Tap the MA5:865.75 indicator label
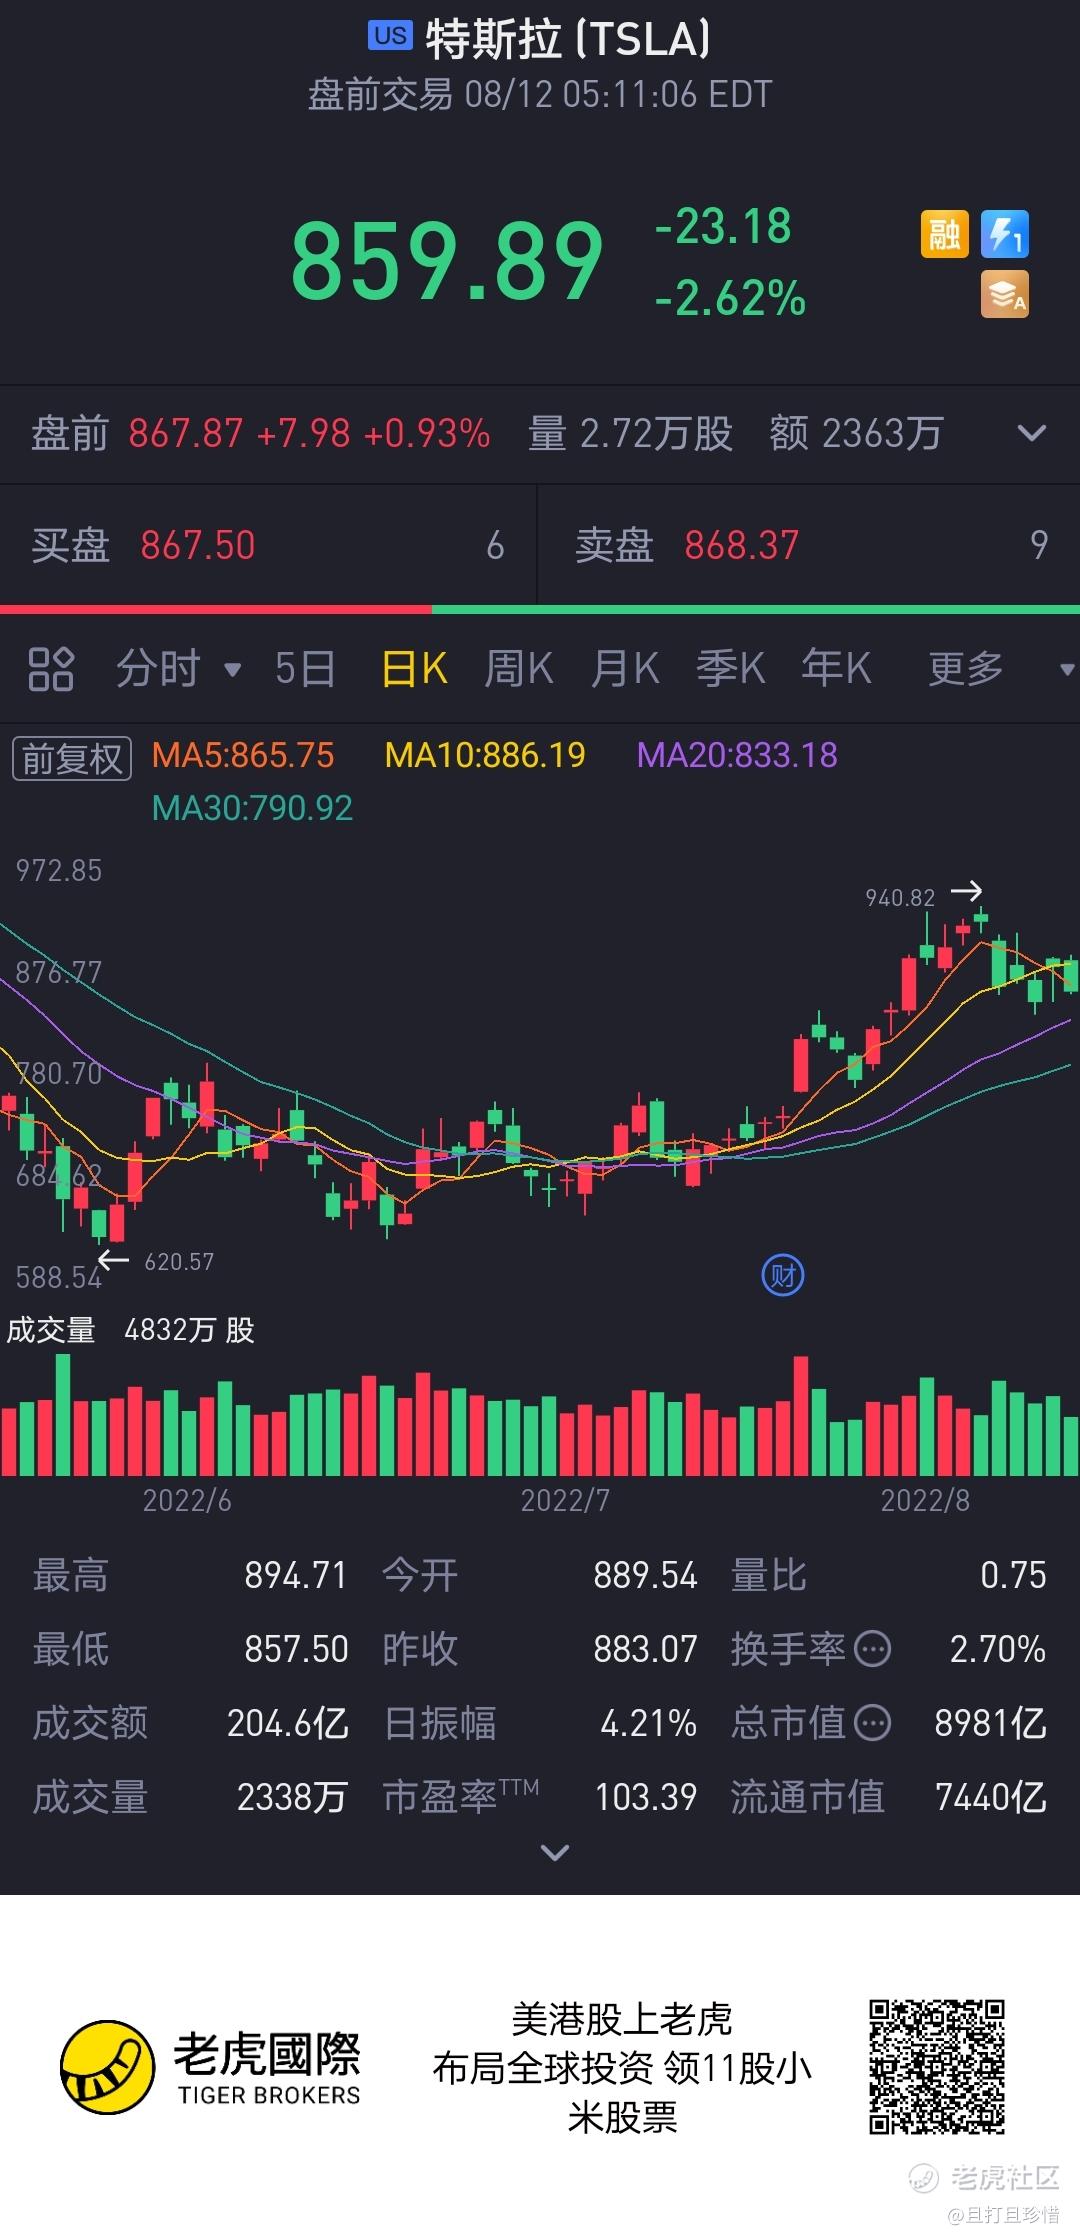This screenshot has height=2240, width=1080. 243,755
